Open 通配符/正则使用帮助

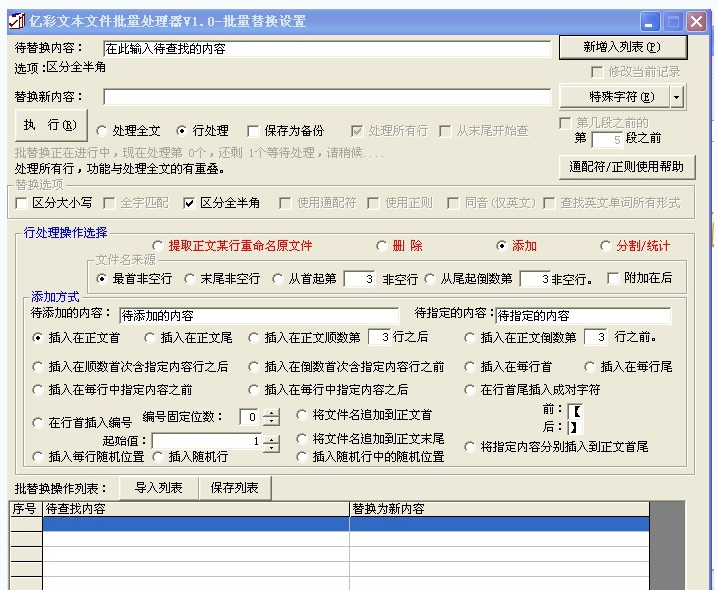coord(626,167)
